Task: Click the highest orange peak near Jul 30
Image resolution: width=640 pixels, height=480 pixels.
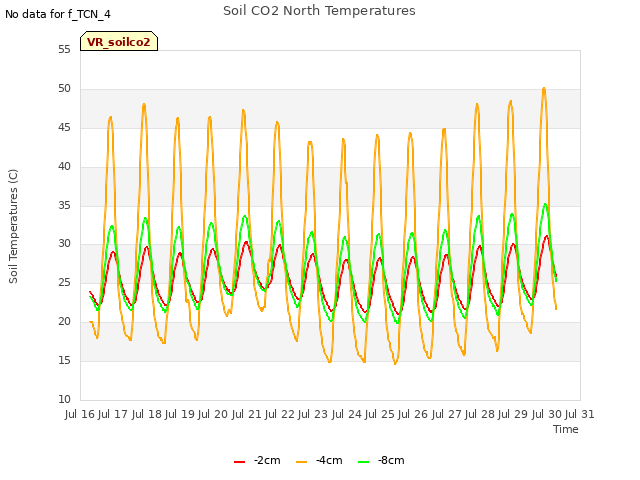Action: tap(544, 88)
